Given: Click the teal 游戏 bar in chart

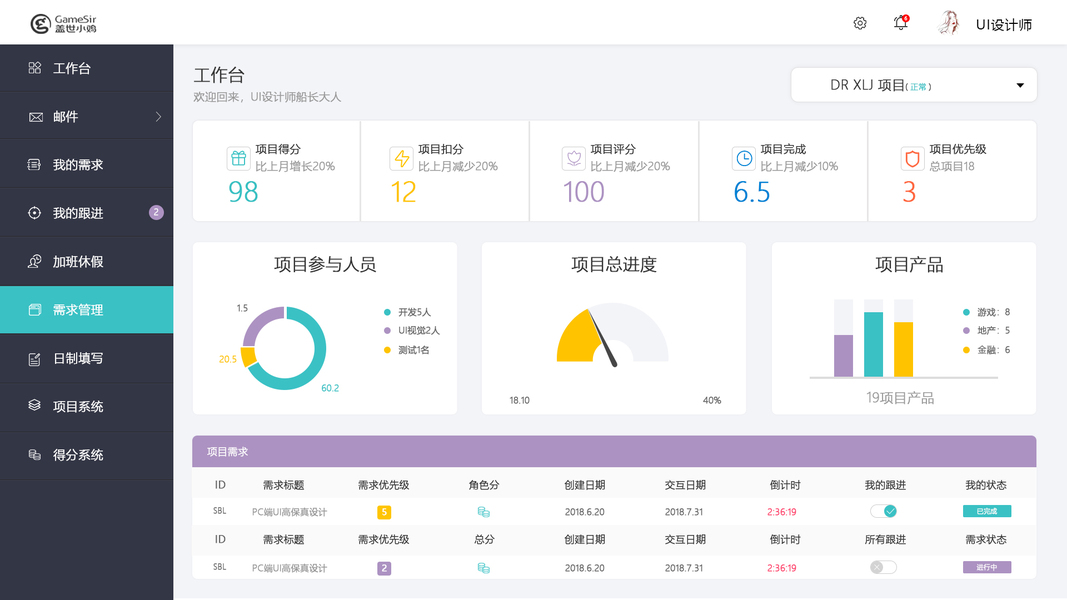Looking at the screenshot, I should [x=873, y=344].
